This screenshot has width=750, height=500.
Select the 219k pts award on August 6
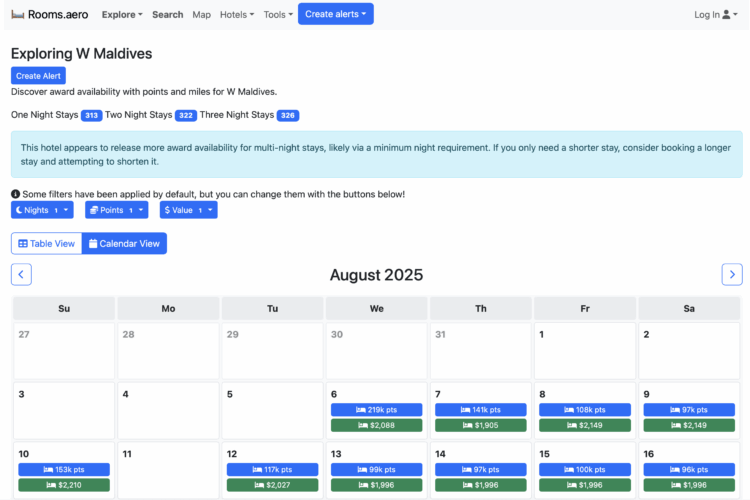click(376, 410)
